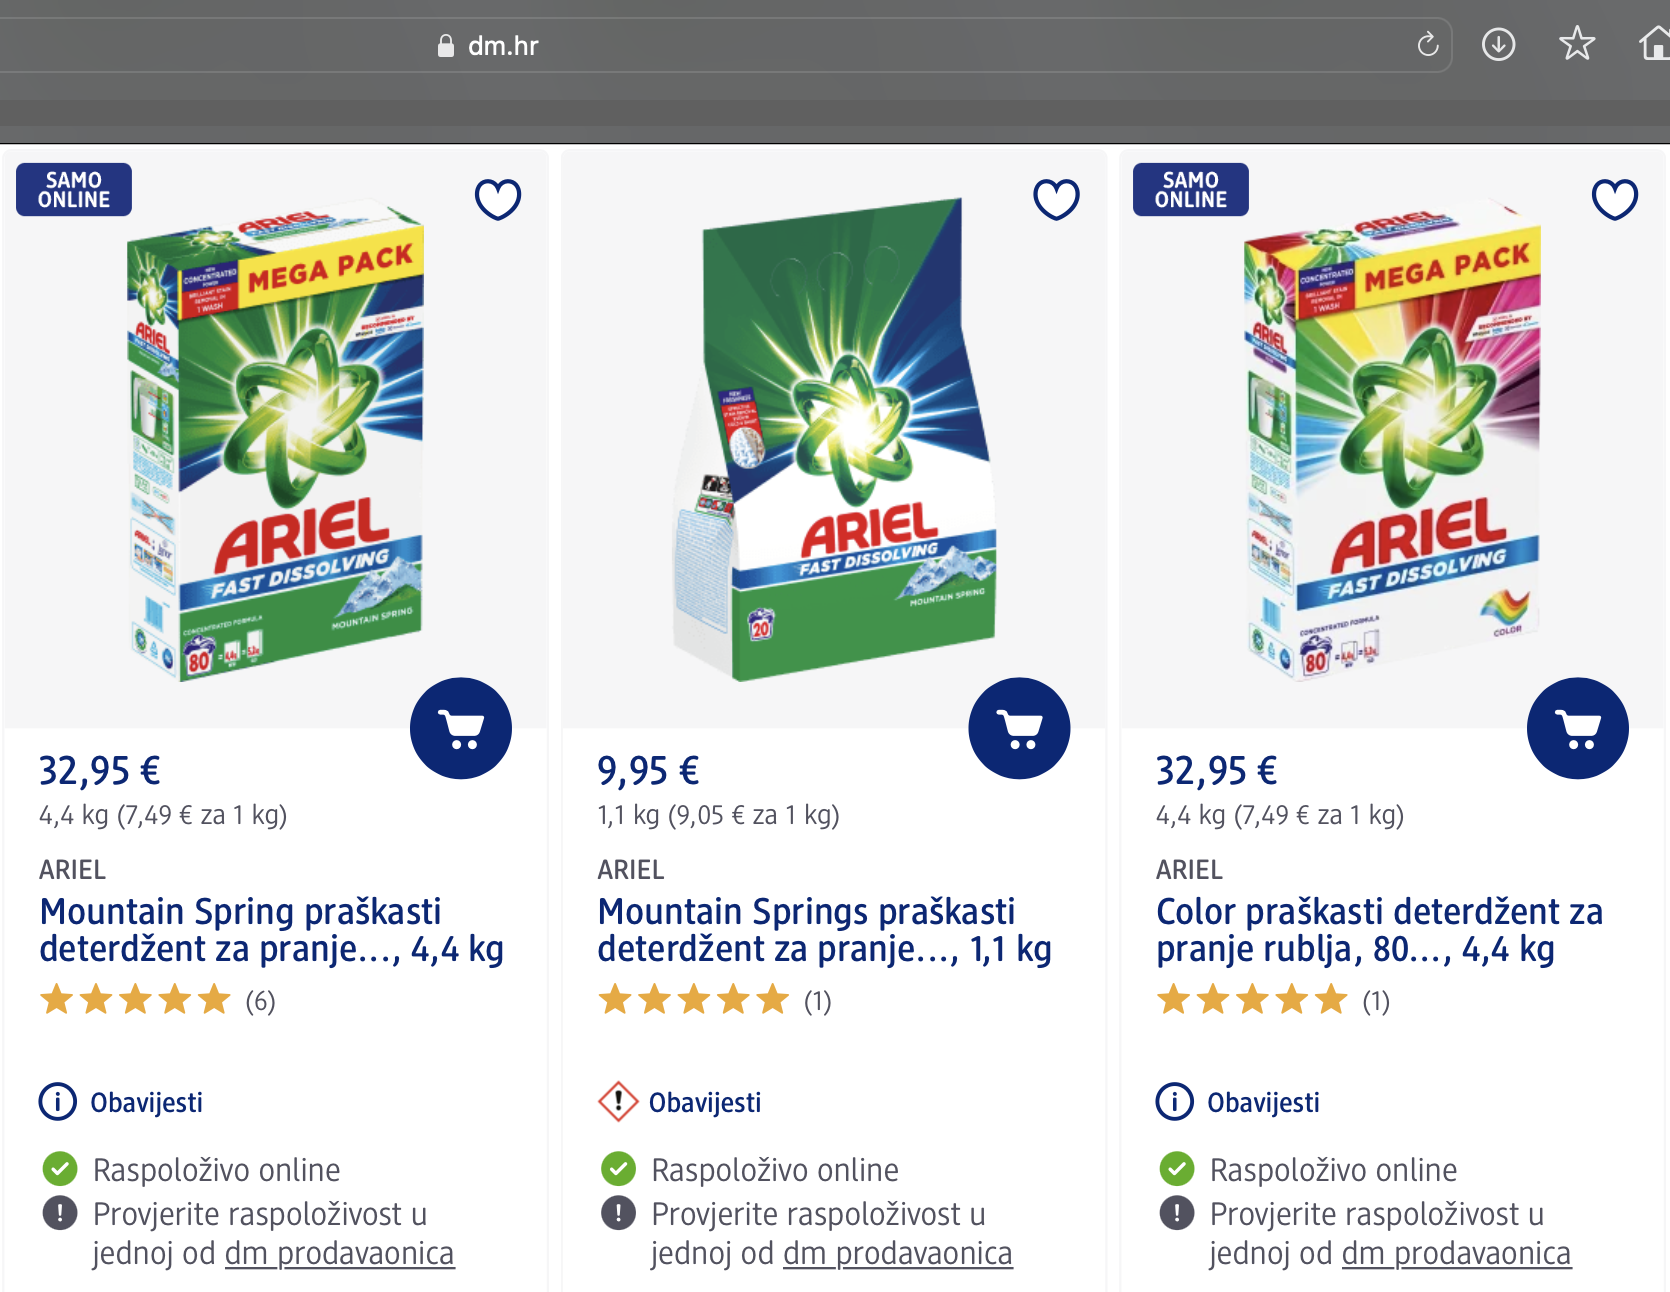Open Mountain Spring praškasti deterdžent 4,4 kg title
Image resolution: width=1670 pixels, height=1292 pixels.
coord(271,930)
